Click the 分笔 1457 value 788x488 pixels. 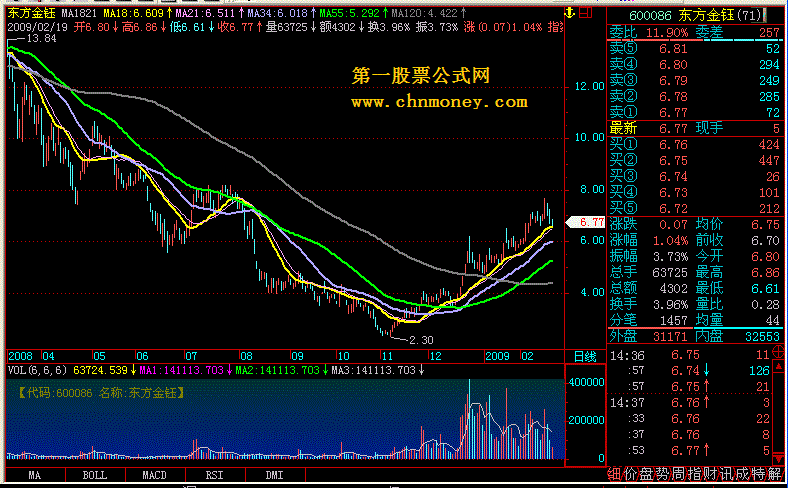tap(673, 321)
